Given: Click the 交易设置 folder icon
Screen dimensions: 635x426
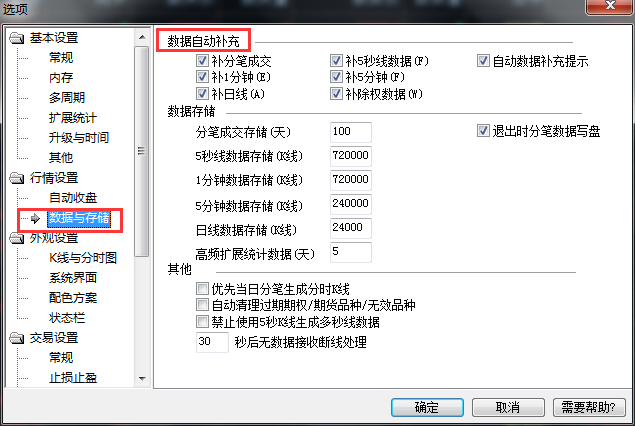Looking at the screenshot, I should [17, 338].
